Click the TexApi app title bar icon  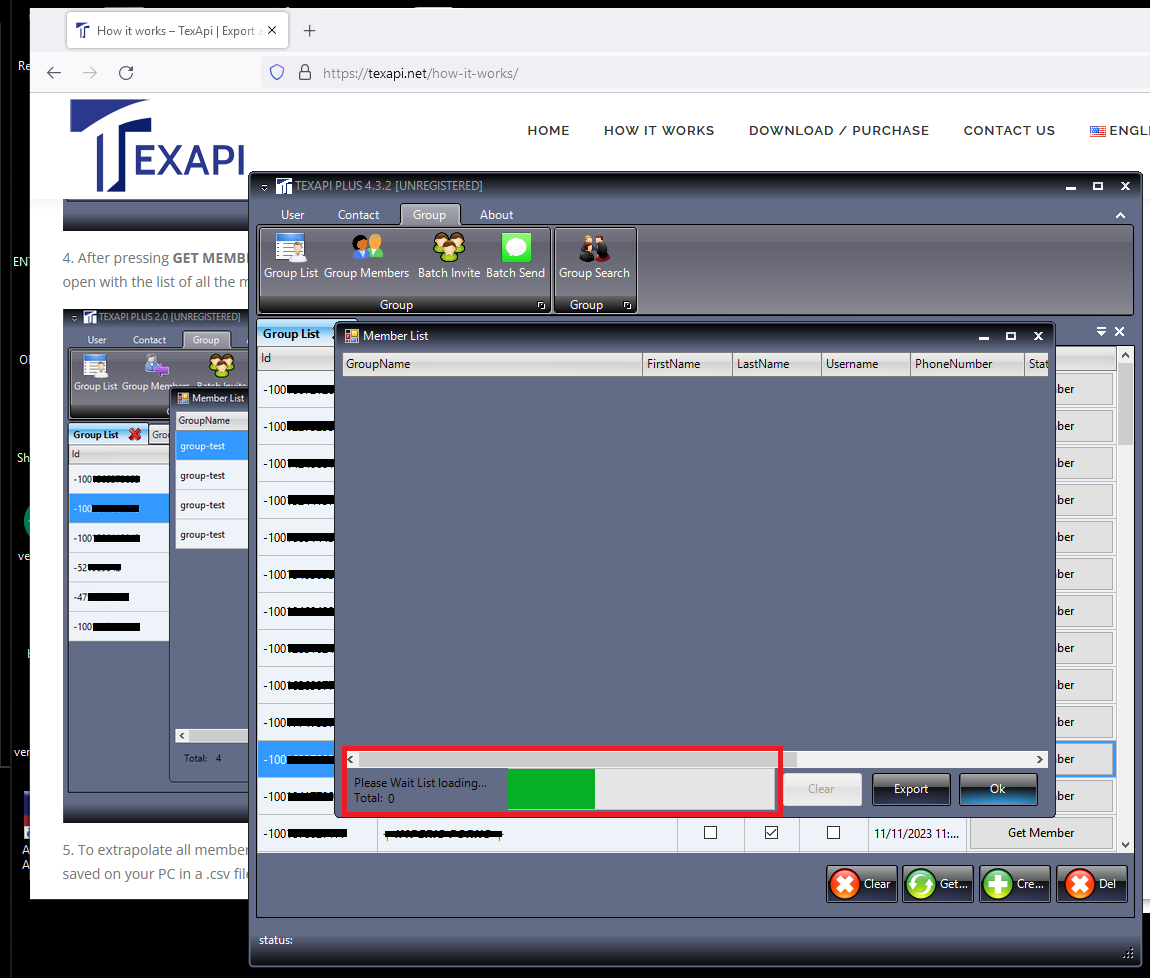coord(284,186)
